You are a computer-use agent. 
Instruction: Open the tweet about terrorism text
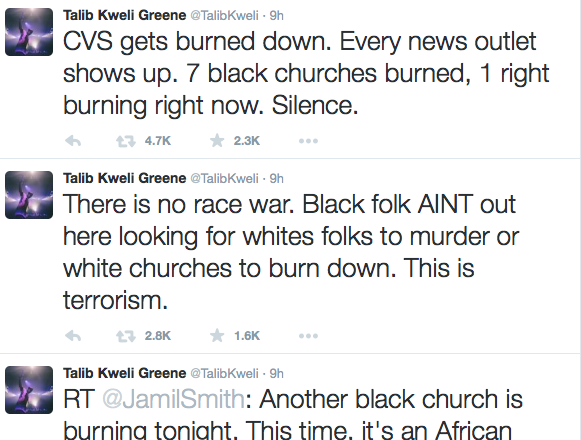pos(291,252)
